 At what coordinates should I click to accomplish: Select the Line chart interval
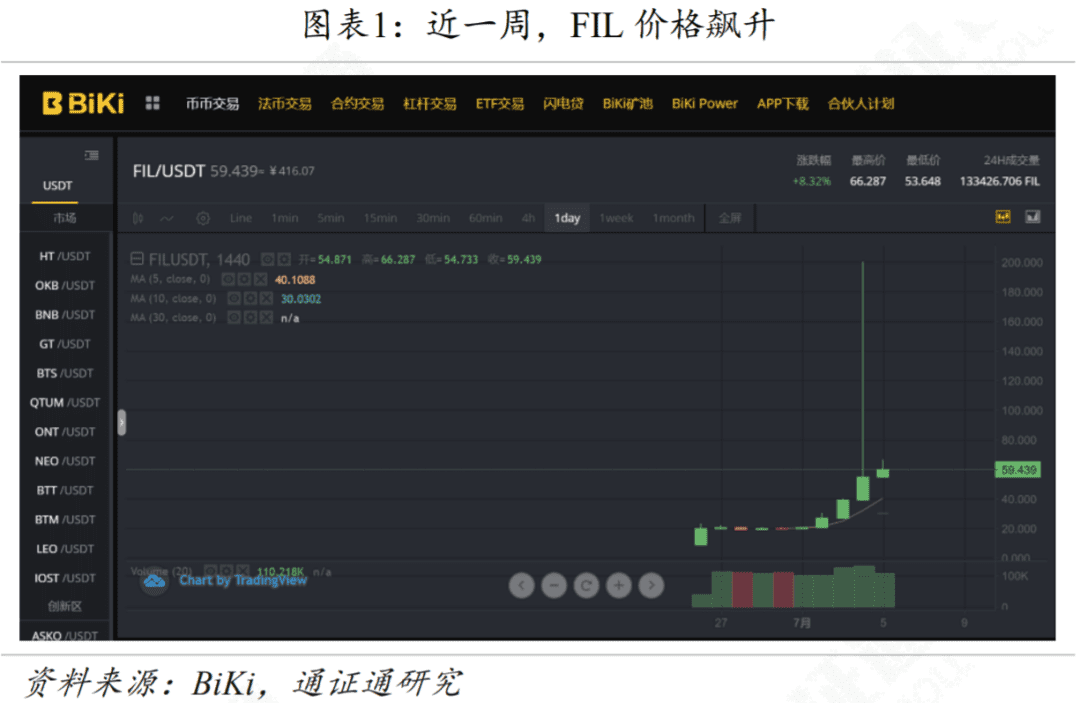240,218
